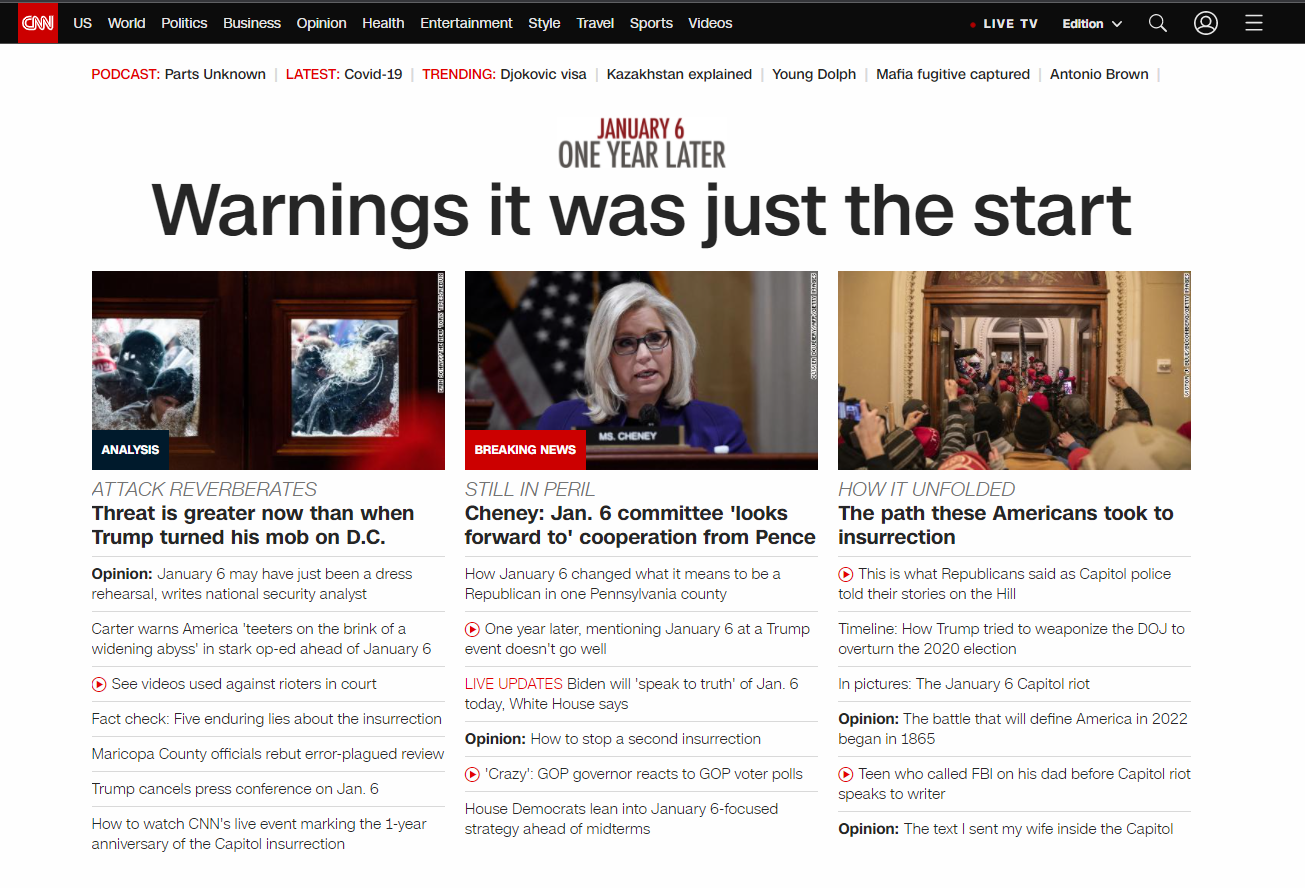
Task: Open 'Threat is greater now' headline
Action: tap(253, 525)
